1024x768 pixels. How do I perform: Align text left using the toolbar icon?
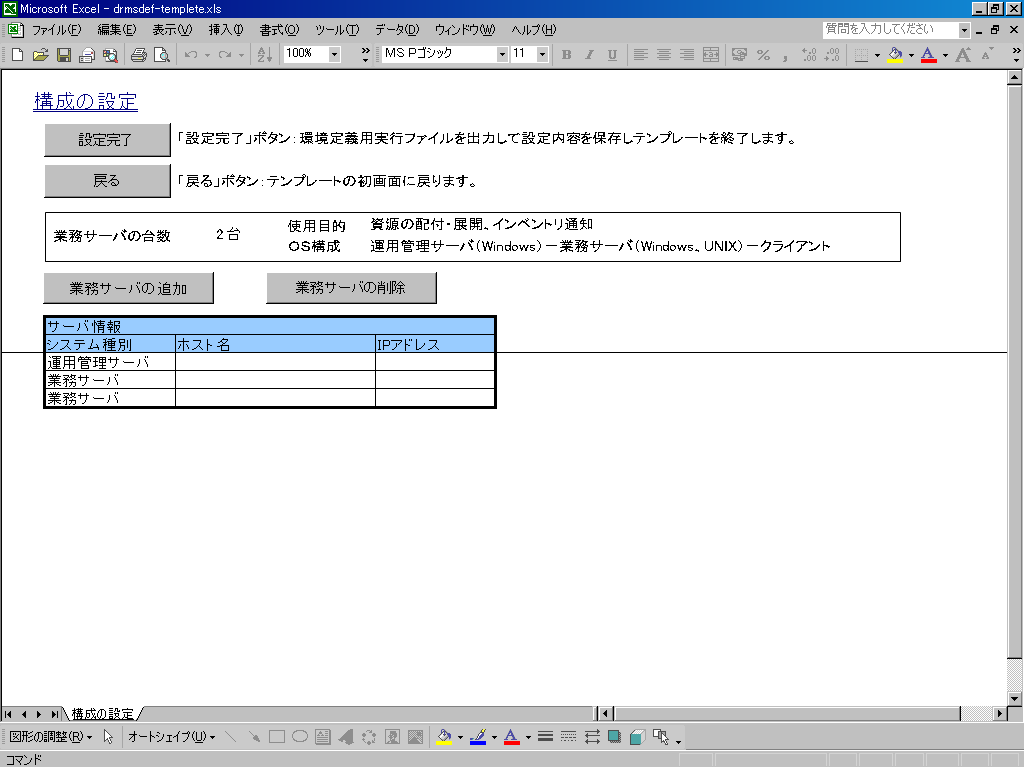pyautogui.click(x=641, y=55)
